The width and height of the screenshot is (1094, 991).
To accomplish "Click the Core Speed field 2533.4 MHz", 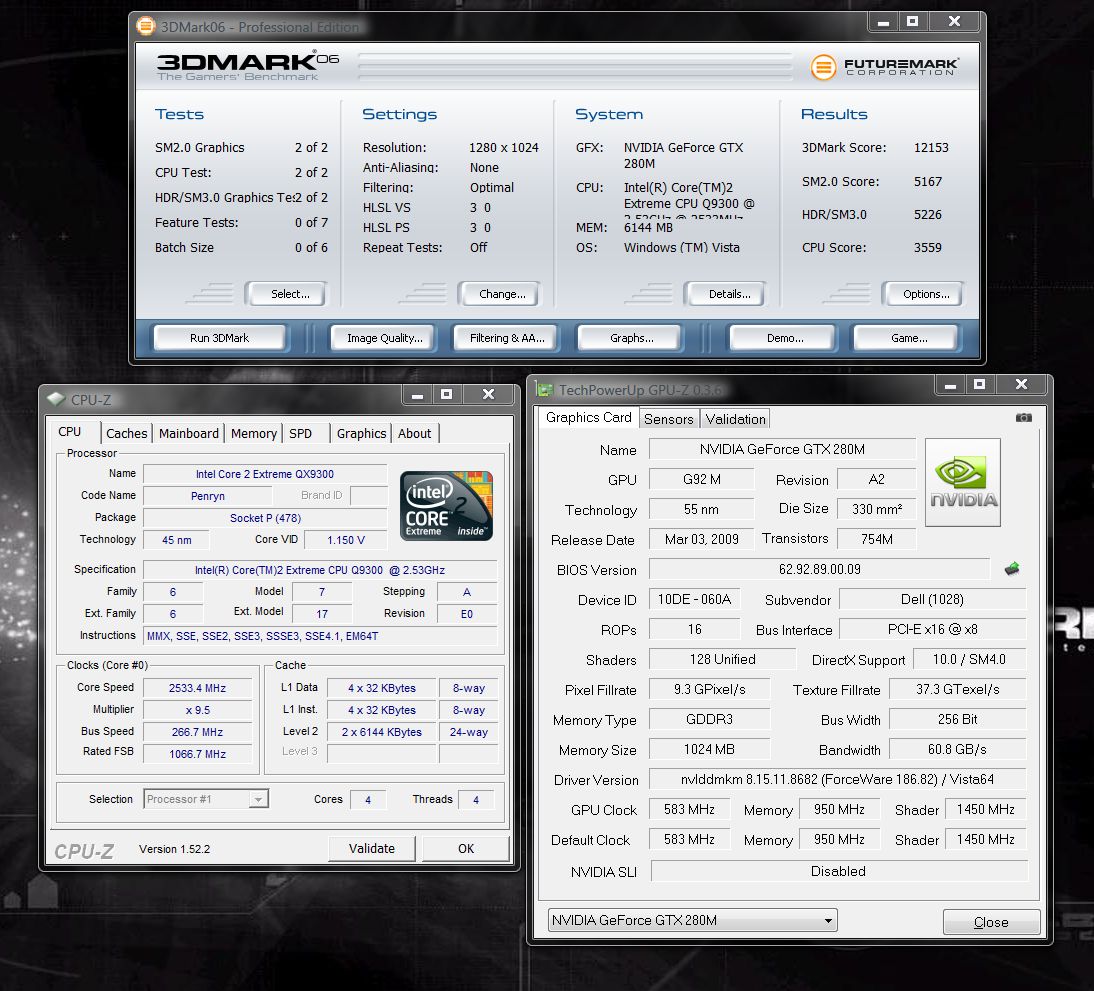I will pos(197,688).
